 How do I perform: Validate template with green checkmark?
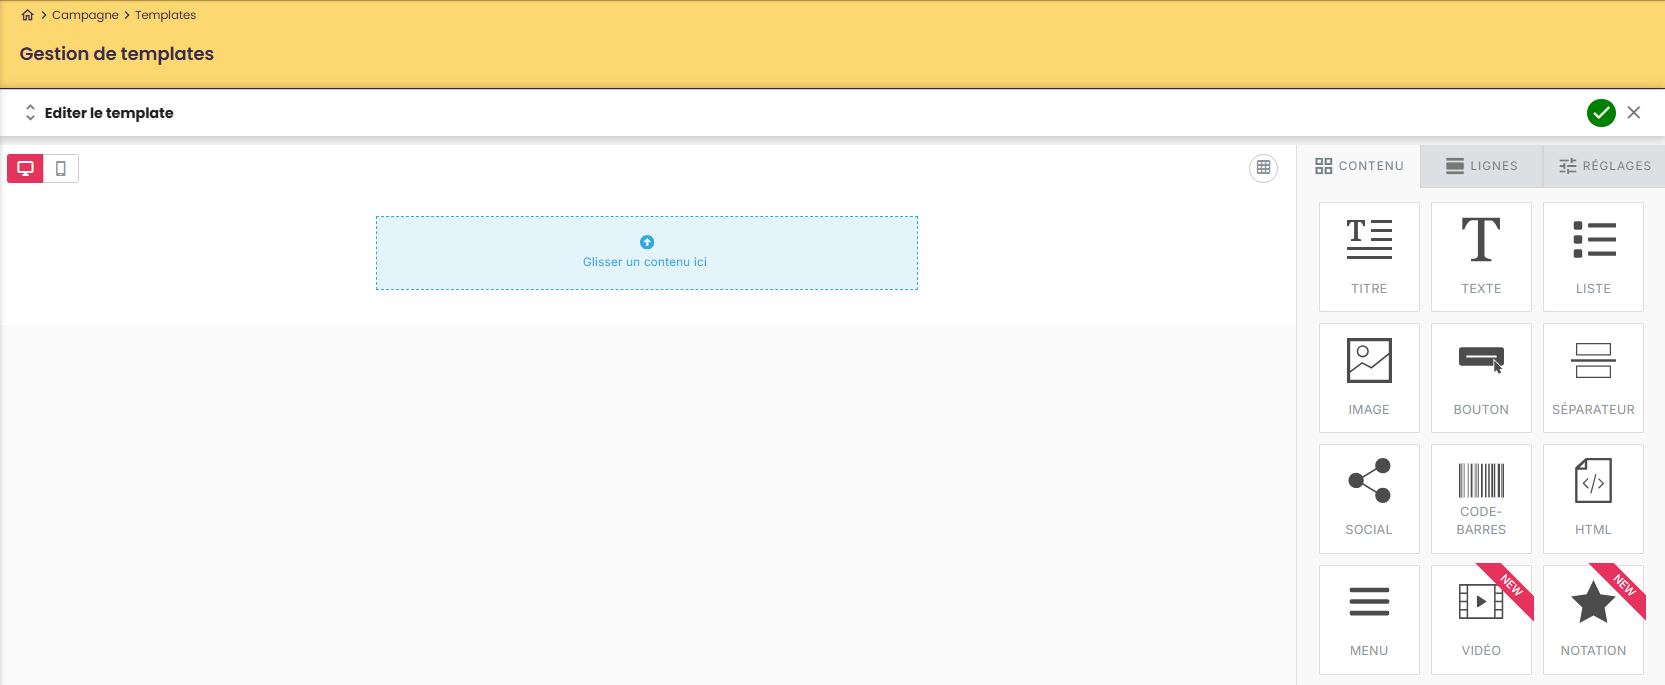1601,113
